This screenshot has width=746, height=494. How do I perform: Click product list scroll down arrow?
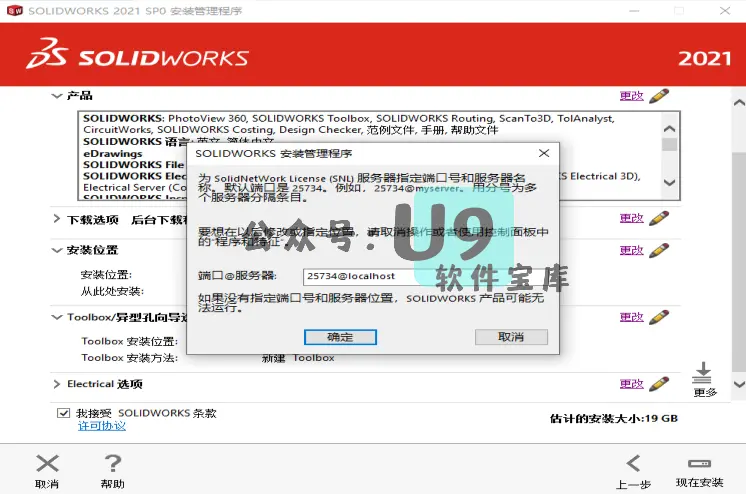point(669,183)
